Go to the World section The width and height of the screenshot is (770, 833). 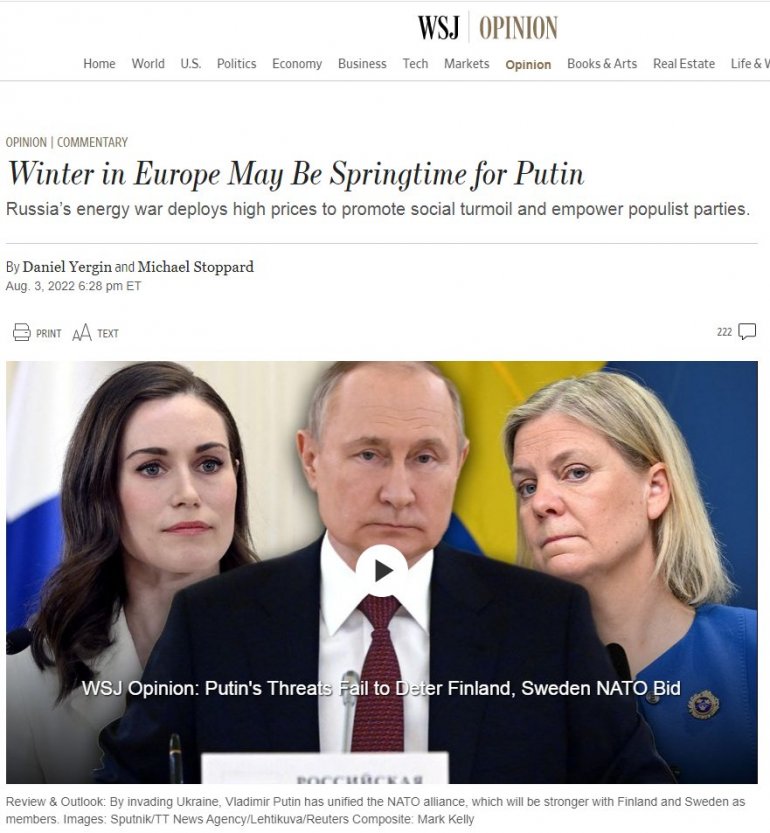coord(148,64)
